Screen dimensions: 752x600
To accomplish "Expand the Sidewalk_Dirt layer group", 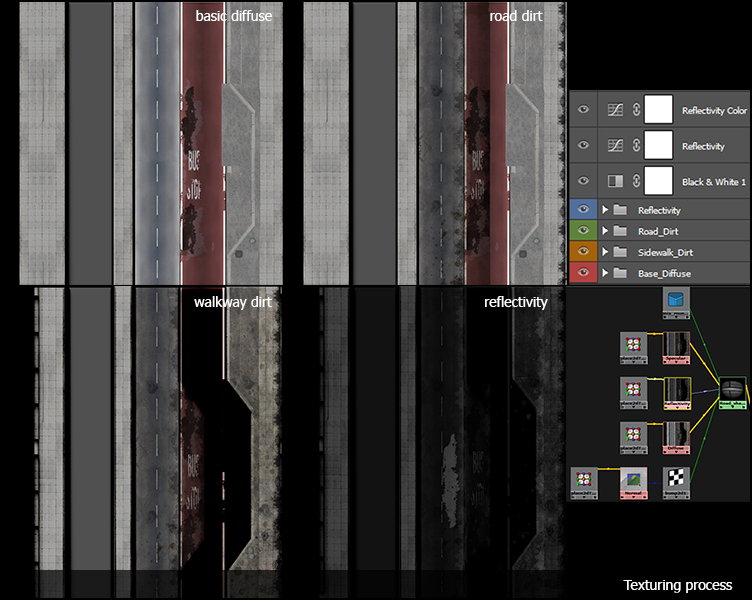I will pos(605,252).
